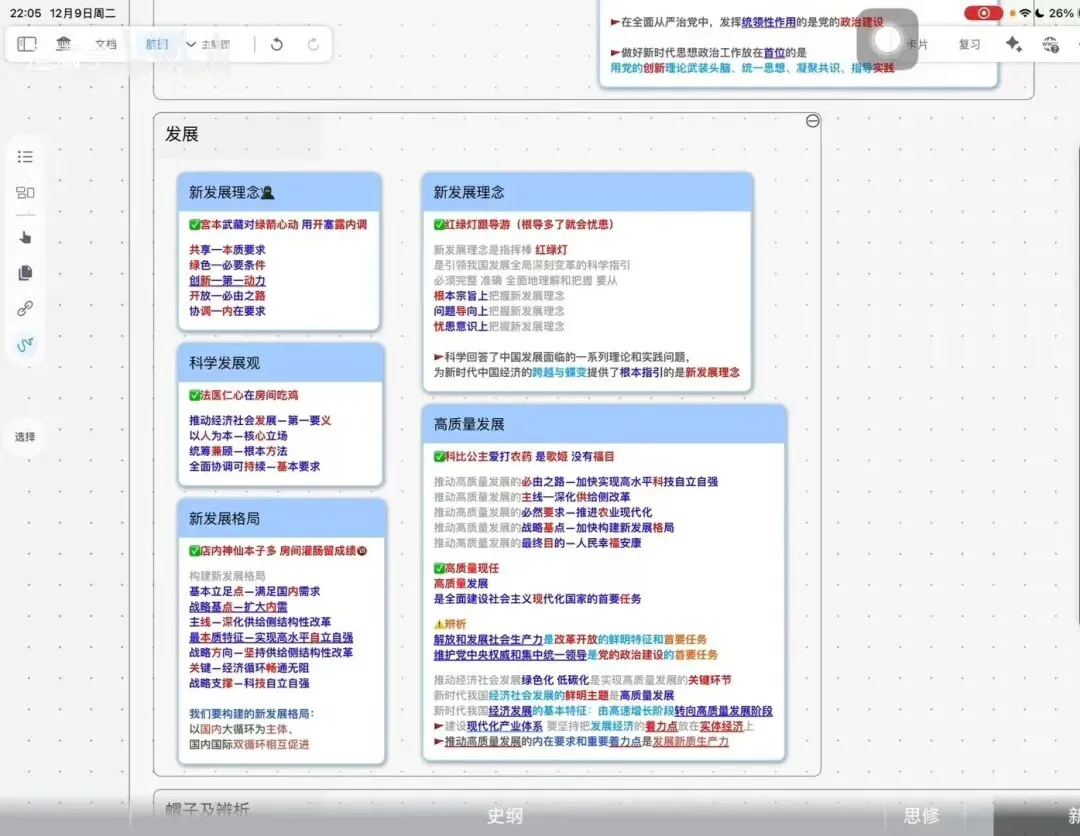Tap the AI sparkle icon

pyautogui.click(x=1013, y=44)
